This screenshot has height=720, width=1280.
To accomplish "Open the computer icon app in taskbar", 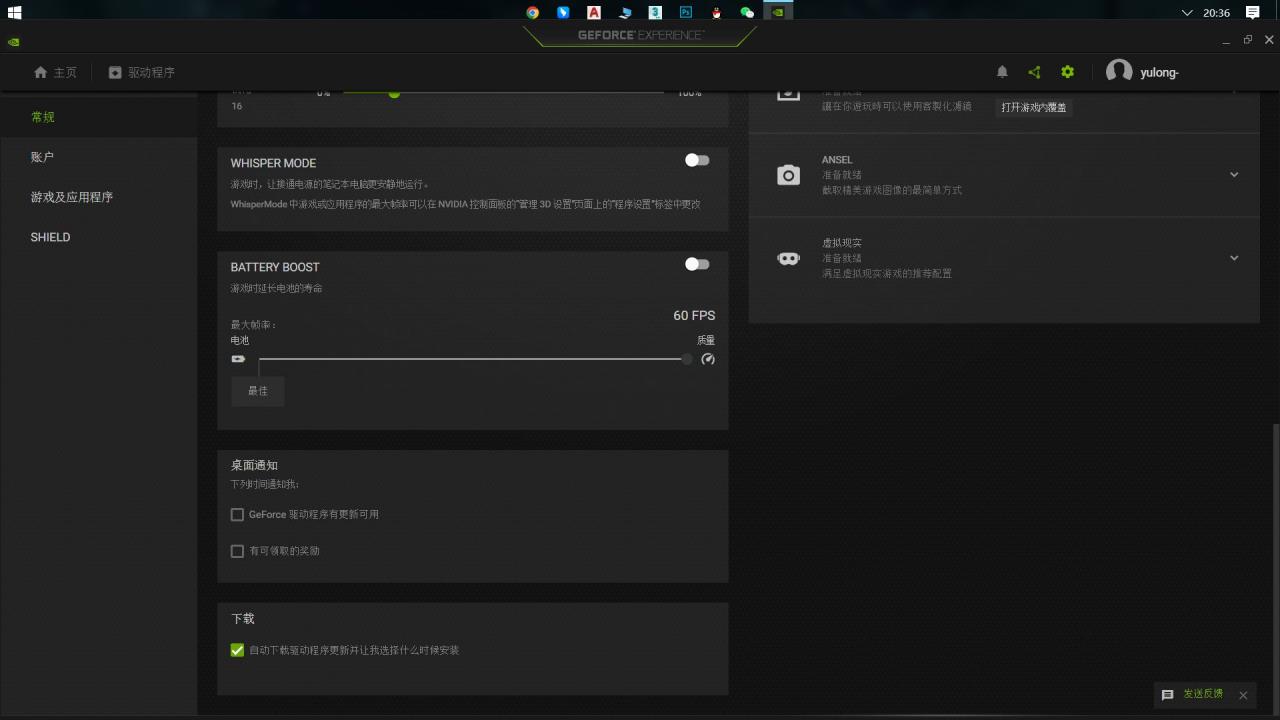I will [x=625, y=12].
